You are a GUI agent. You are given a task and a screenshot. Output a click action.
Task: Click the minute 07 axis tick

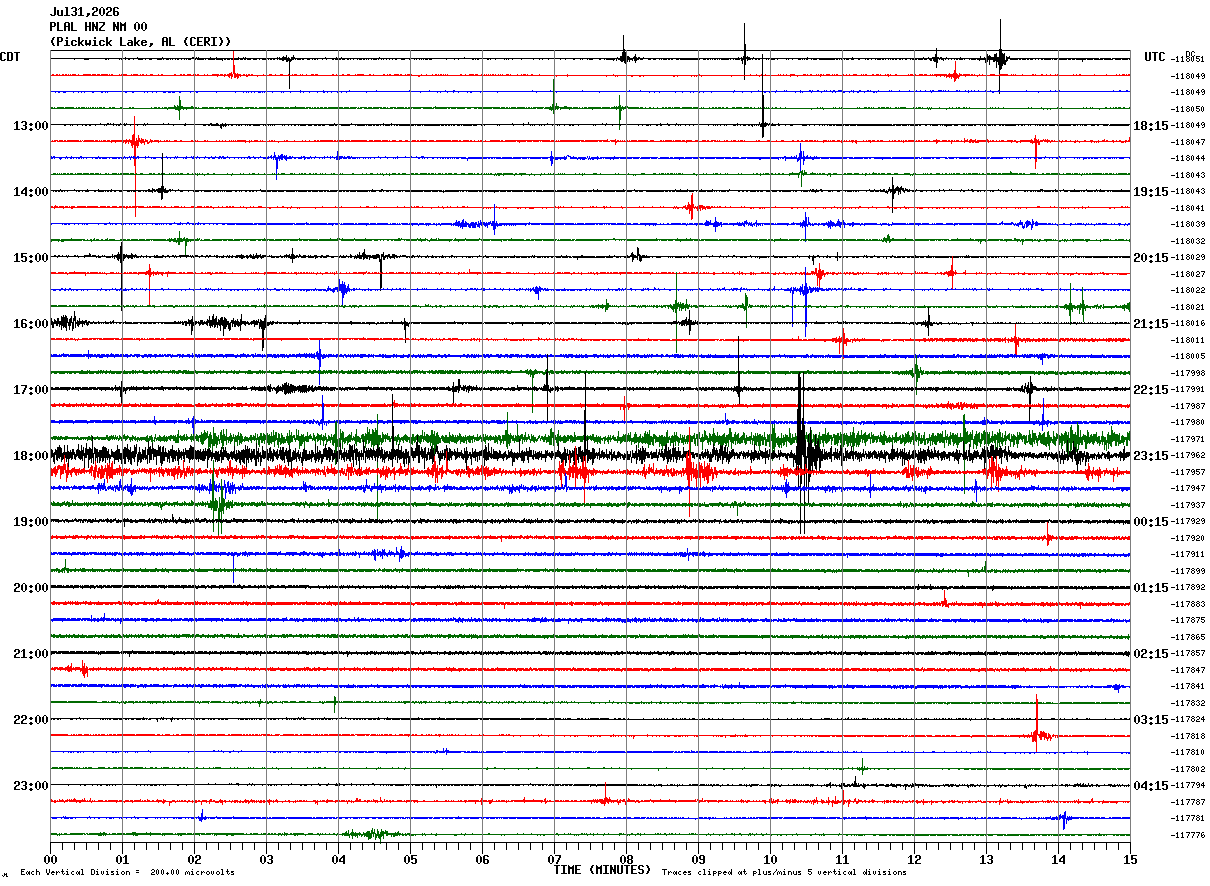(554, 859)
